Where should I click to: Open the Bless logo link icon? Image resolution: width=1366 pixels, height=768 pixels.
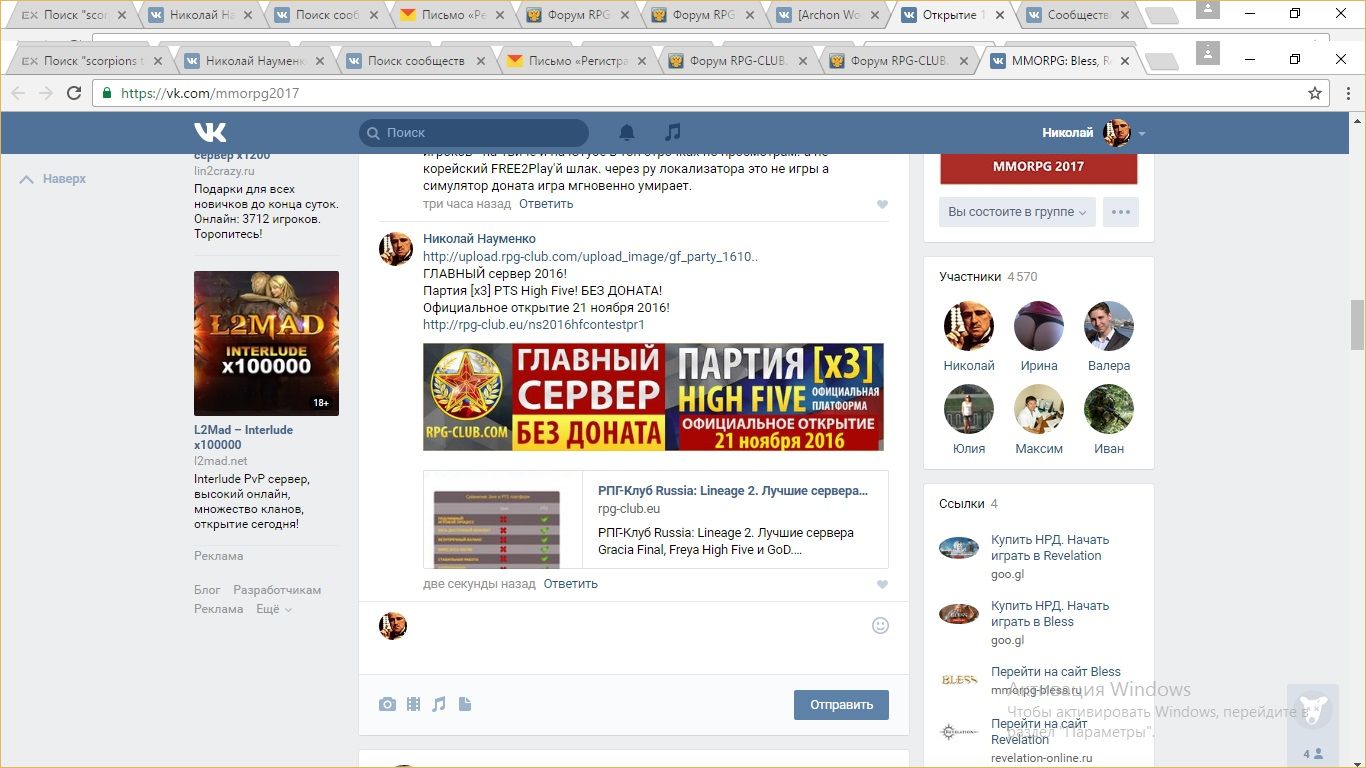(959, 680)
